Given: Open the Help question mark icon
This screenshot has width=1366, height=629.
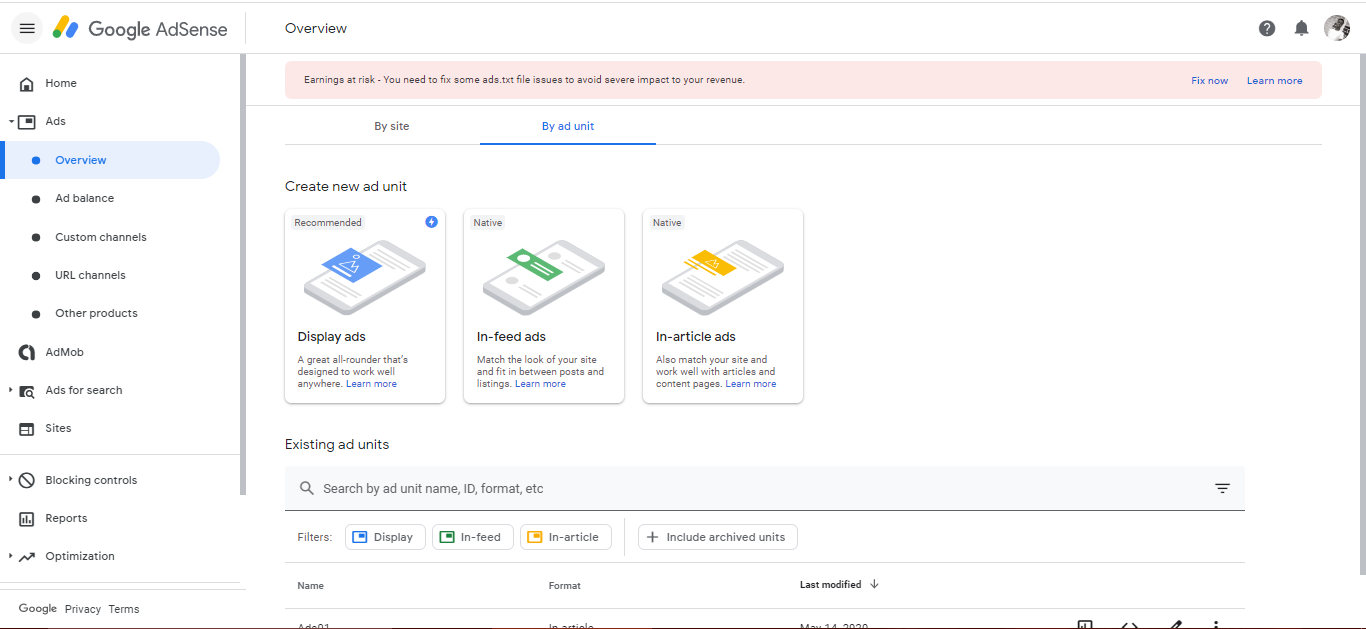Looking at the screenshot, I should (x=1267, y=28).
